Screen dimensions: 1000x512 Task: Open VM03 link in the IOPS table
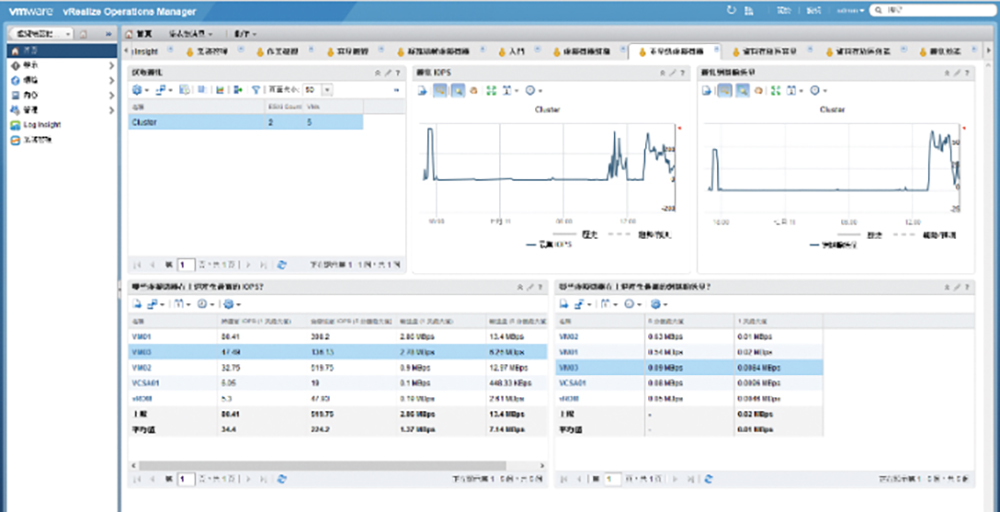point(141,352)
